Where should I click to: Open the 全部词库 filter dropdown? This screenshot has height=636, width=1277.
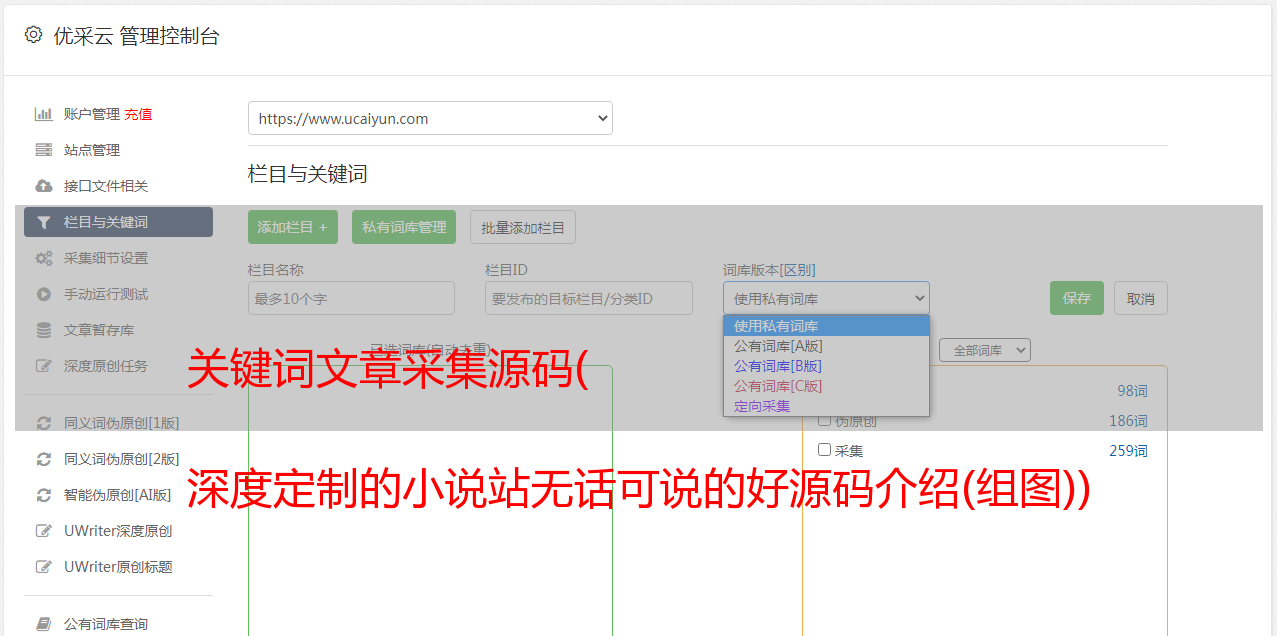[985, 350]
